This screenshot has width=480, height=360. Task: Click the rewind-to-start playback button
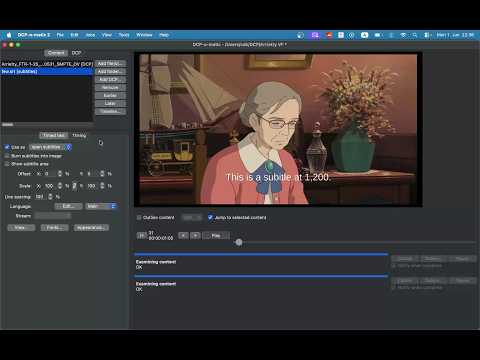coord(141,236)
